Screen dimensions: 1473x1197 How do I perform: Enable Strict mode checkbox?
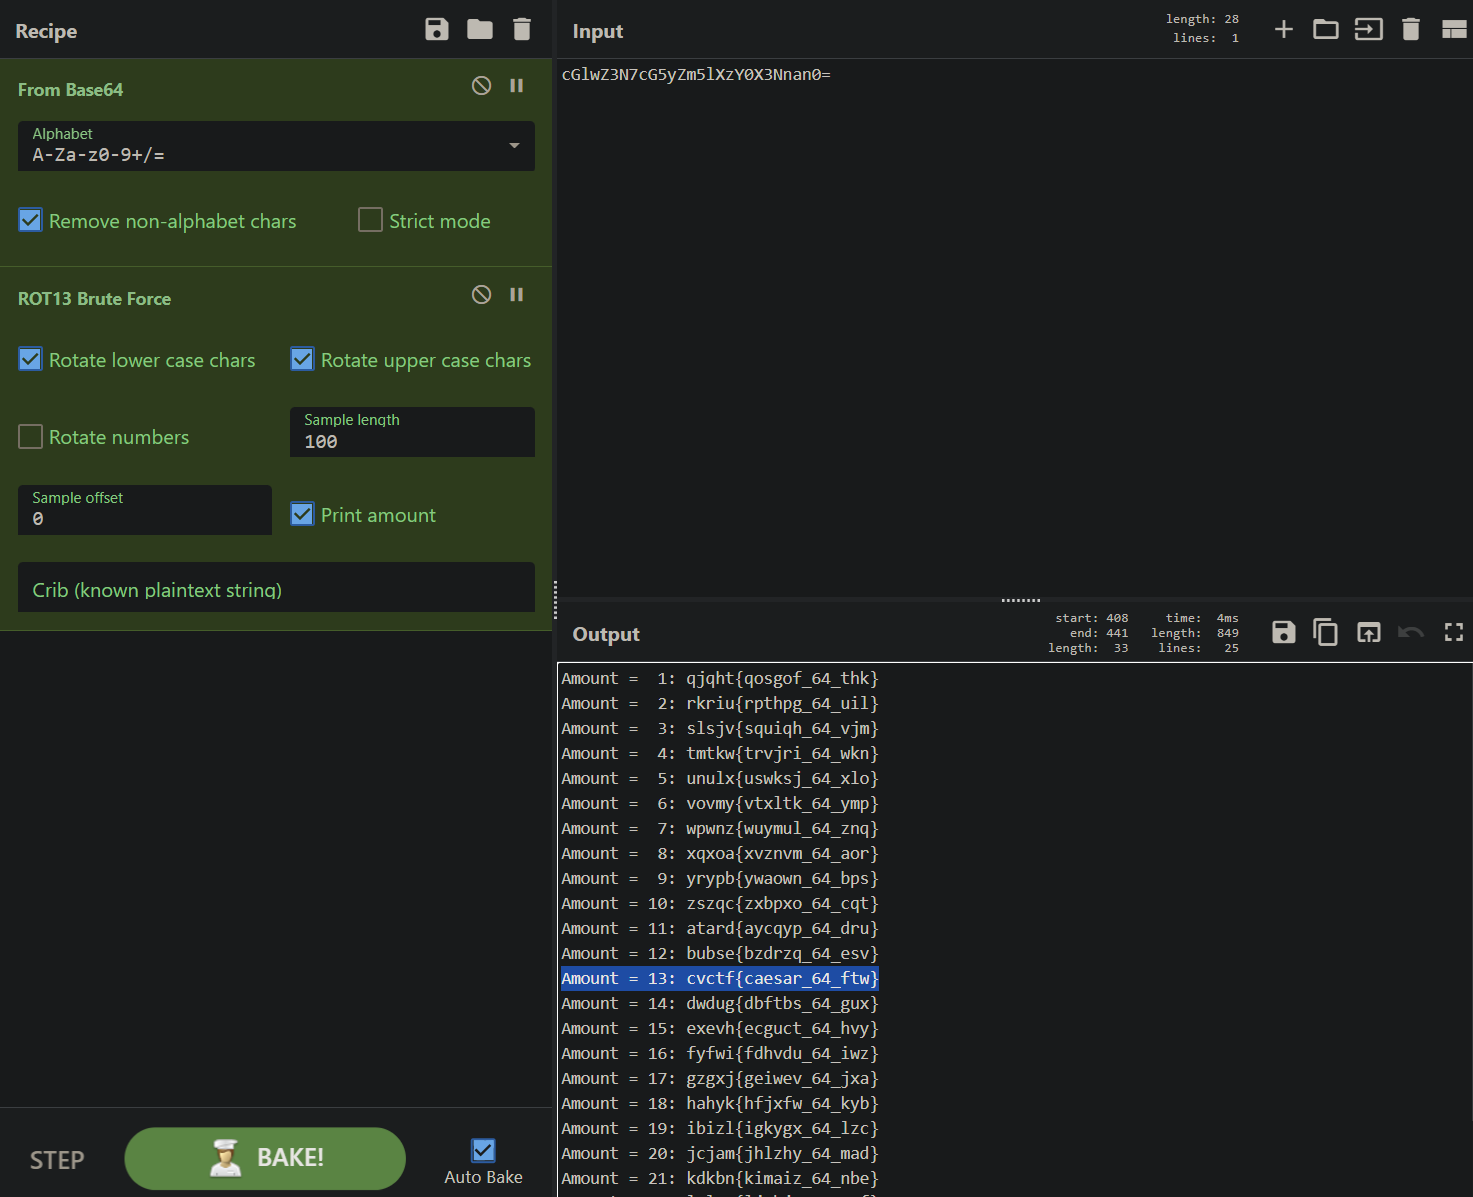[x=371, y=220]
